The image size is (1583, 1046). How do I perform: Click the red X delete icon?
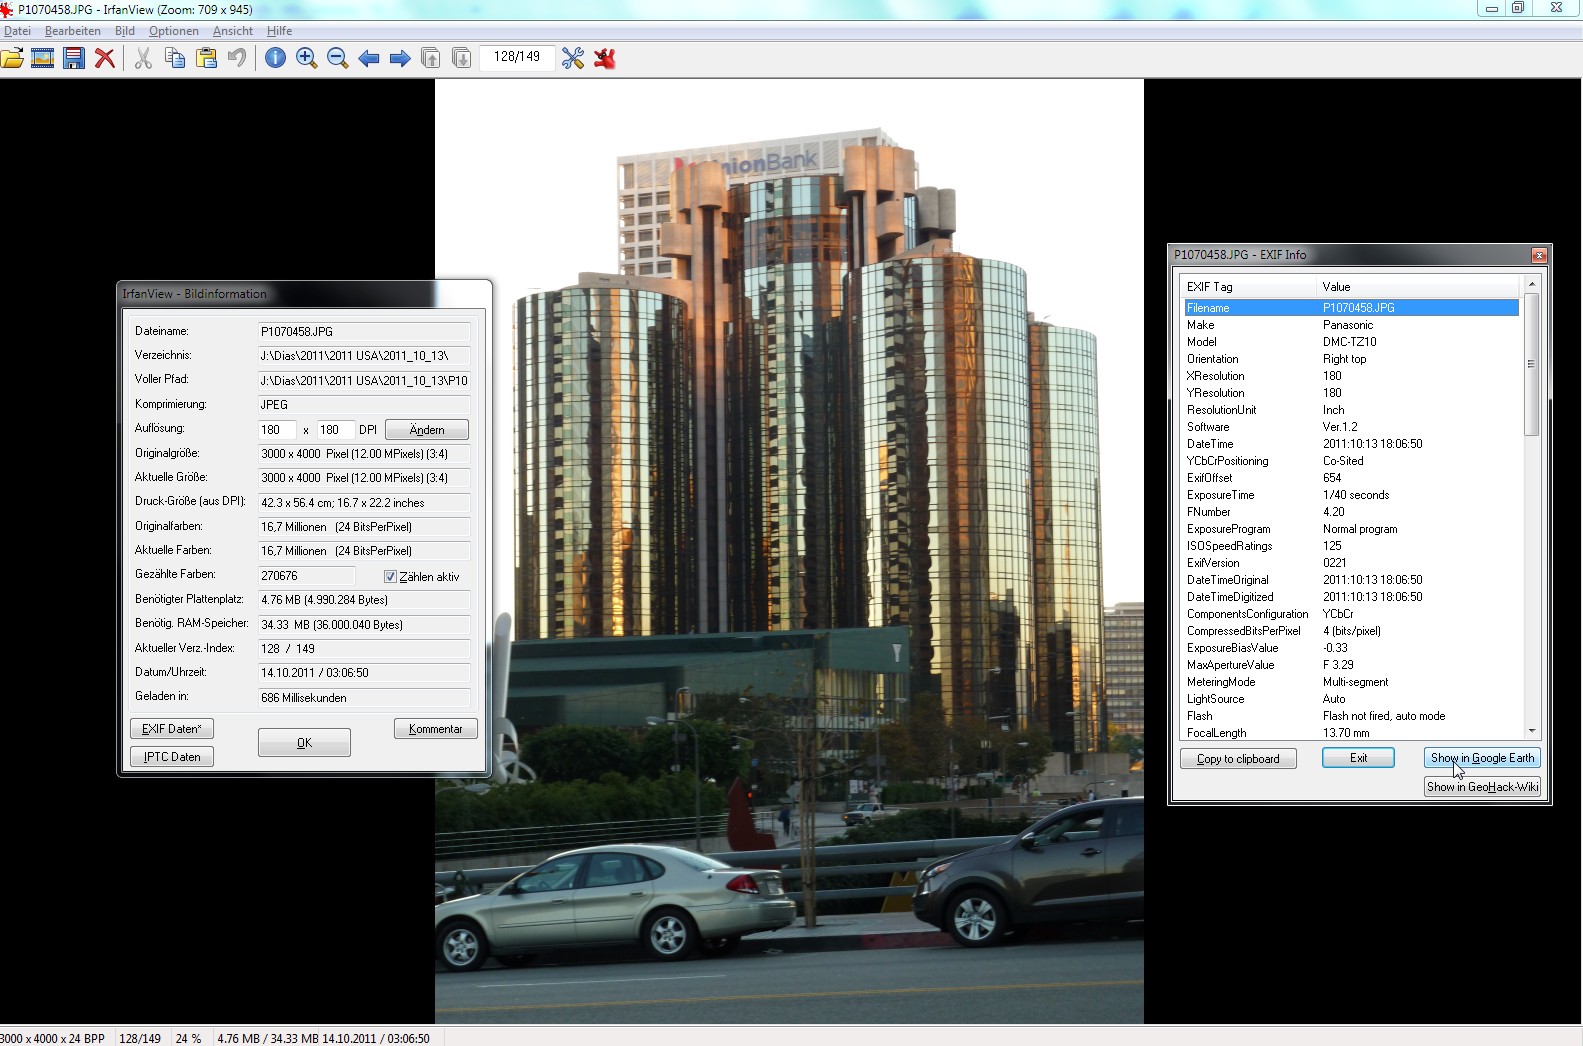coord(104,58)
